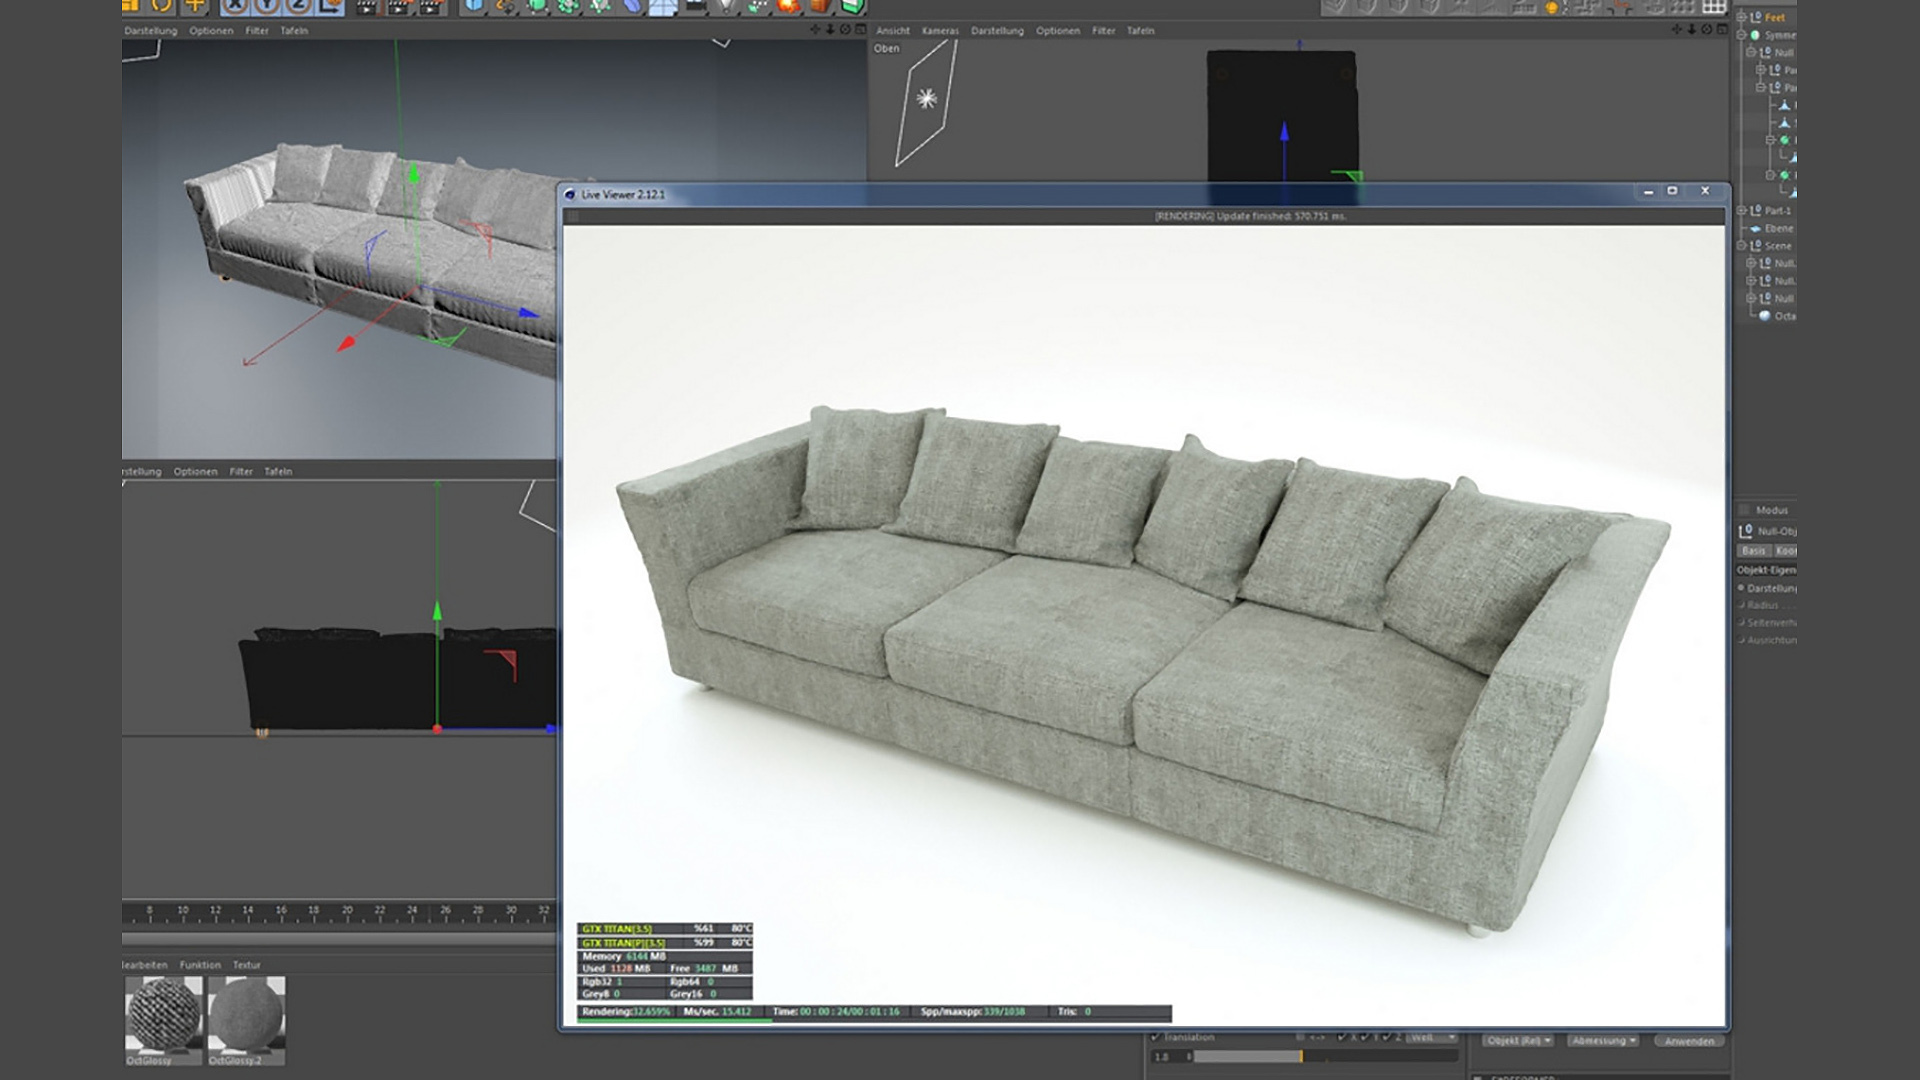Click the viewport maximize icon in top-left view

[x=860, y=30]
